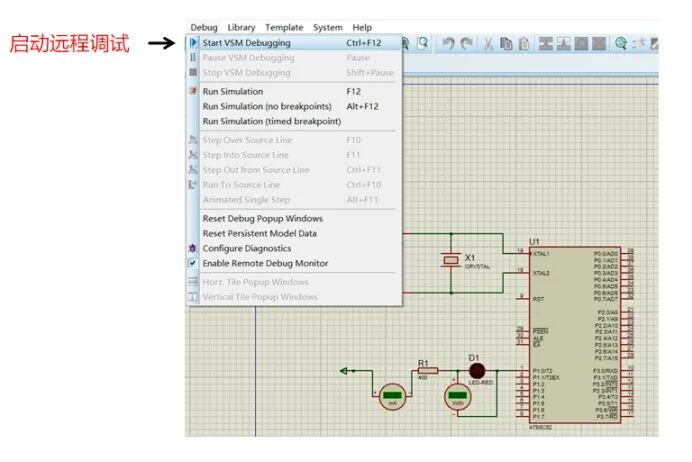Choose Start VSM Debugging
The image size is (692, 462).
pyautogui.click(x=294, y=43)
